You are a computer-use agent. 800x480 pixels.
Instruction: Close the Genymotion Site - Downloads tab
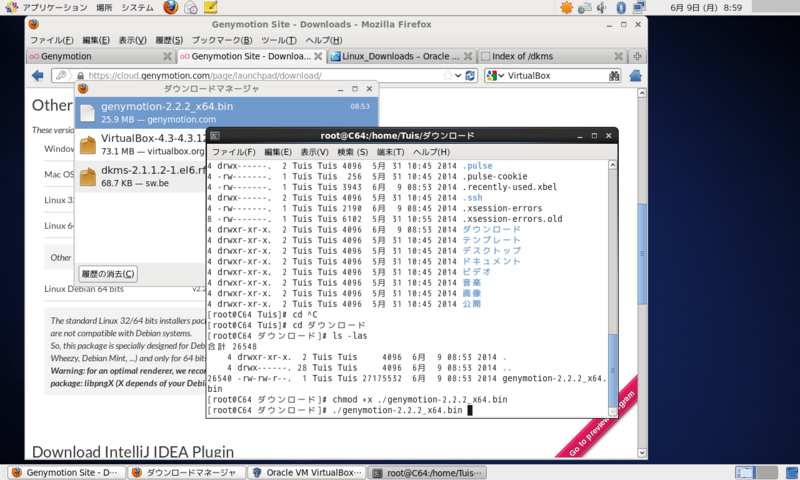click(318, 56)
